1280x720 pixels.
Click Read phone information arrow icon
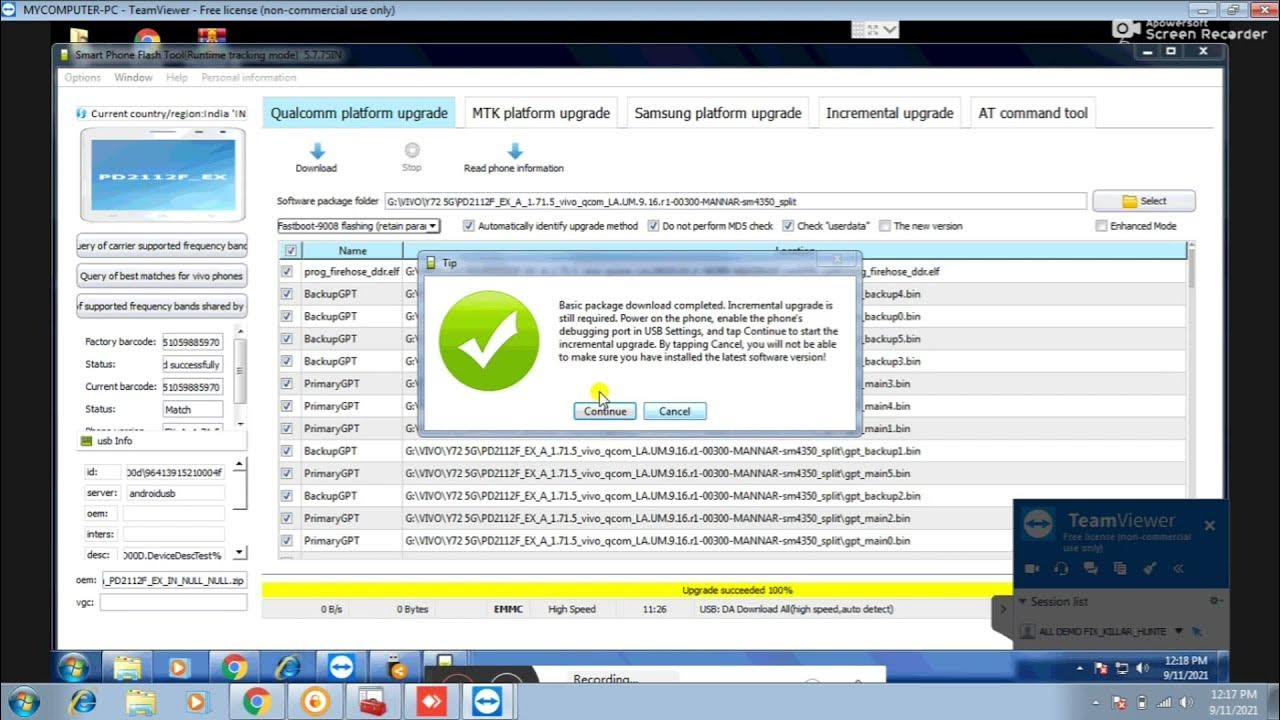[x=514, y=151]
